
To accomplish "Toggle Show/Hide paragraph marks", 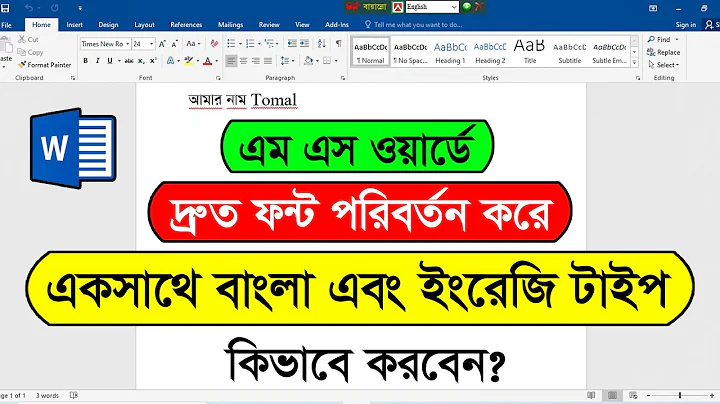I will [338, 44].
